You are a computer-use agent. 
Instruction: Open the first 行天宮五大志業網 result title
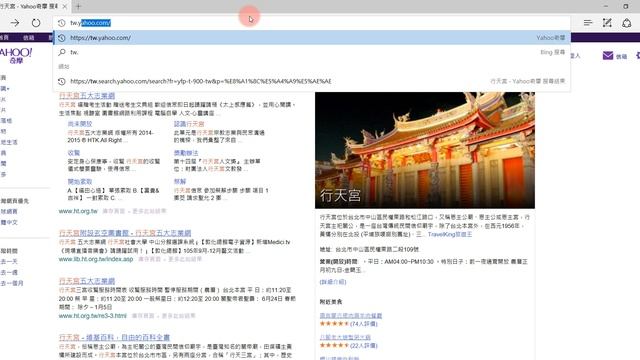87,96
